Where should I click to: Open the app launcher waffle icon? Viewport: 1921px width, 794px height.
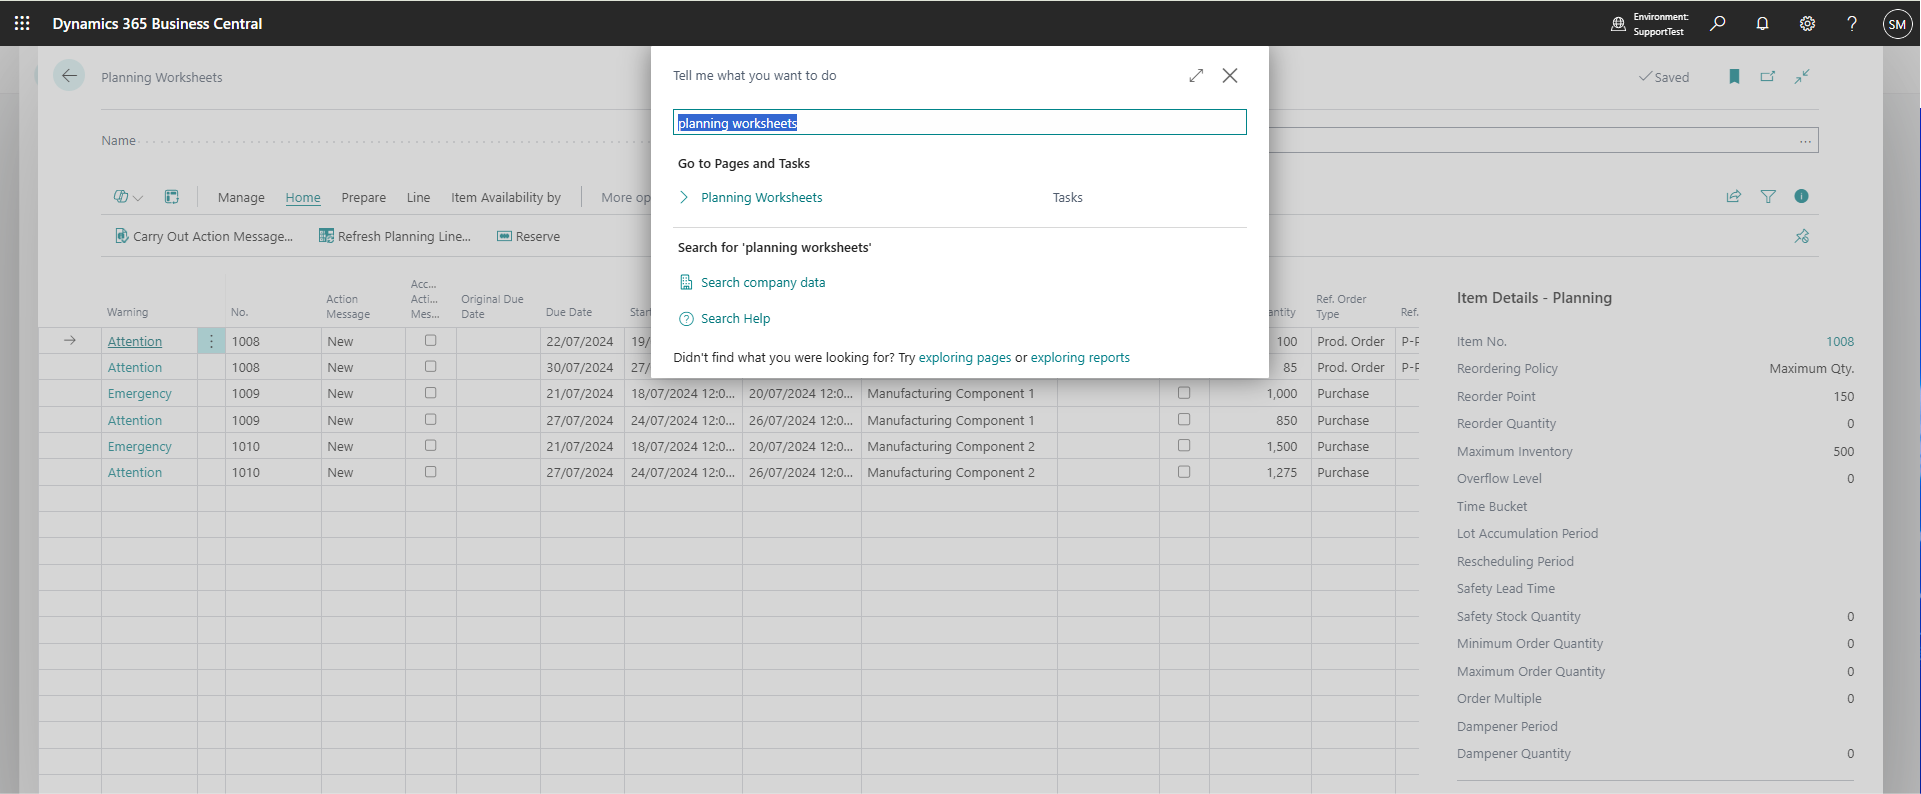[x=22, y=23]
